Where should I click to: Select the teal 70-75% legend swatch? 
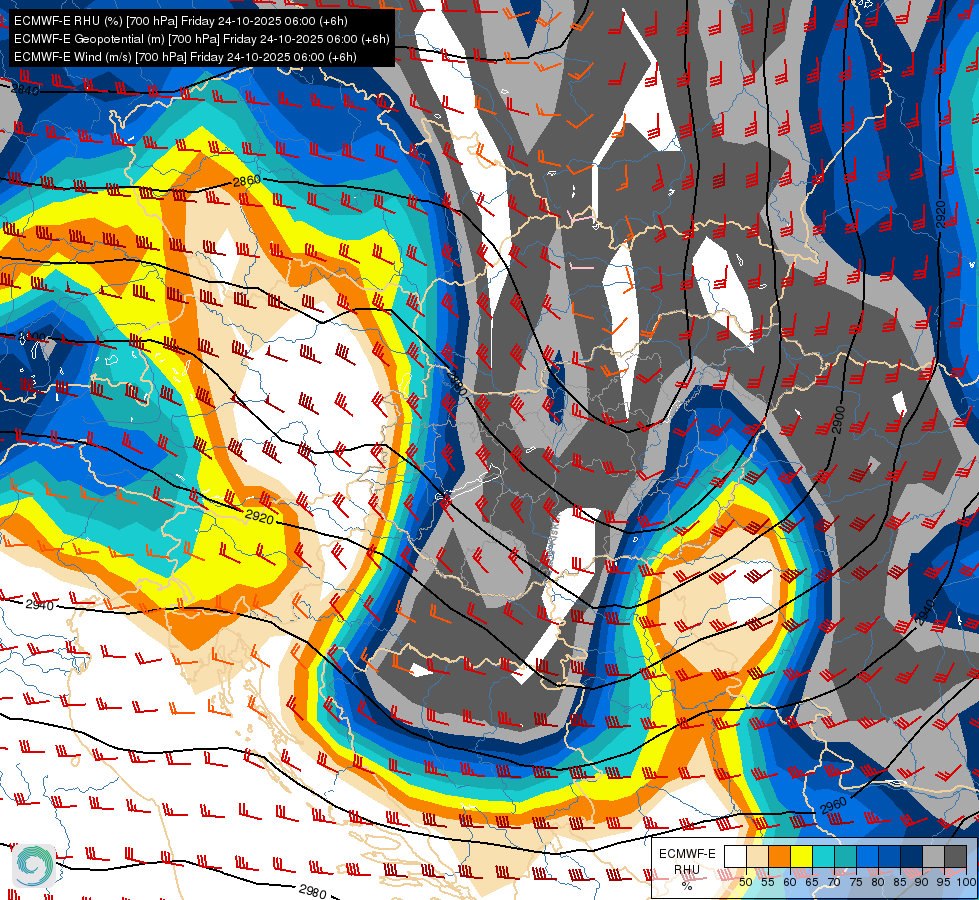845,856
